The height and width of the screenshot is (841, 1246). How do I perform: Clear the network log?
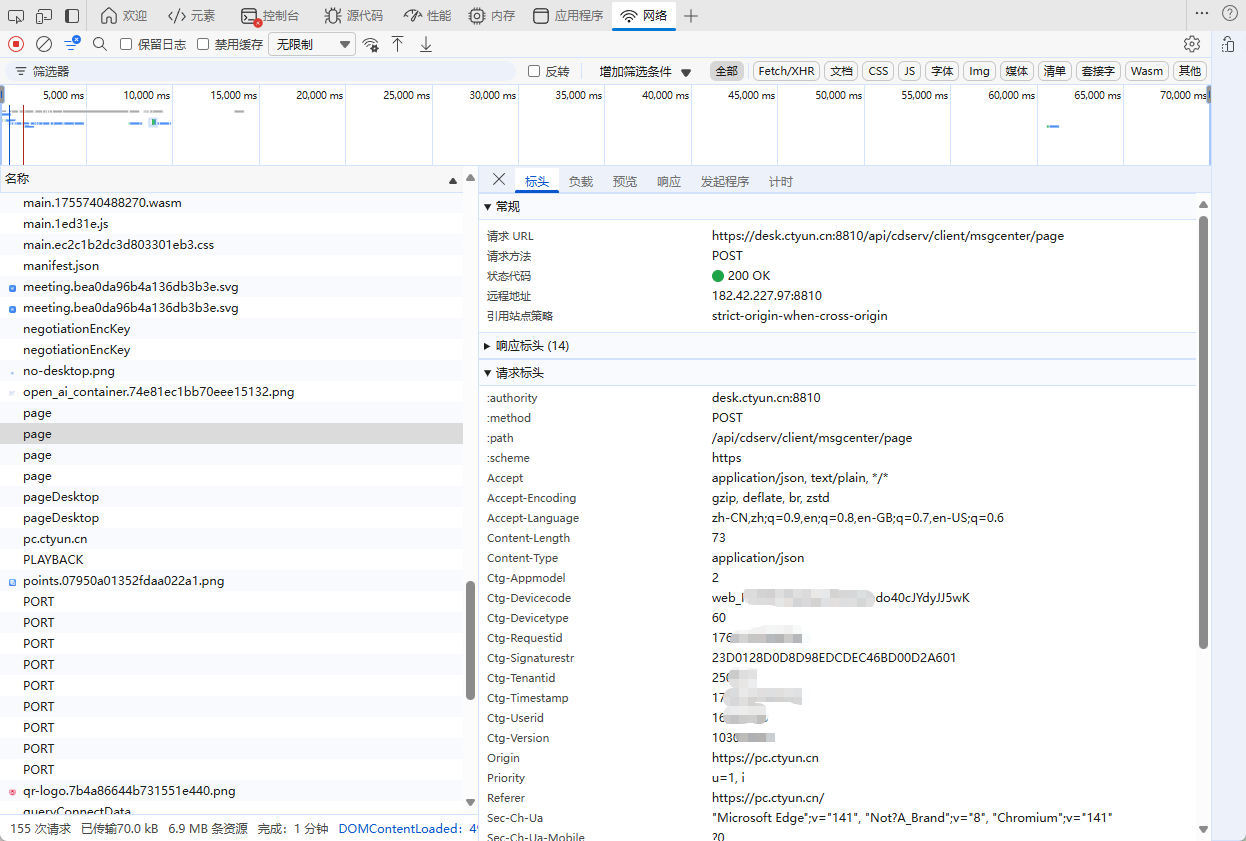pos(44,44)
